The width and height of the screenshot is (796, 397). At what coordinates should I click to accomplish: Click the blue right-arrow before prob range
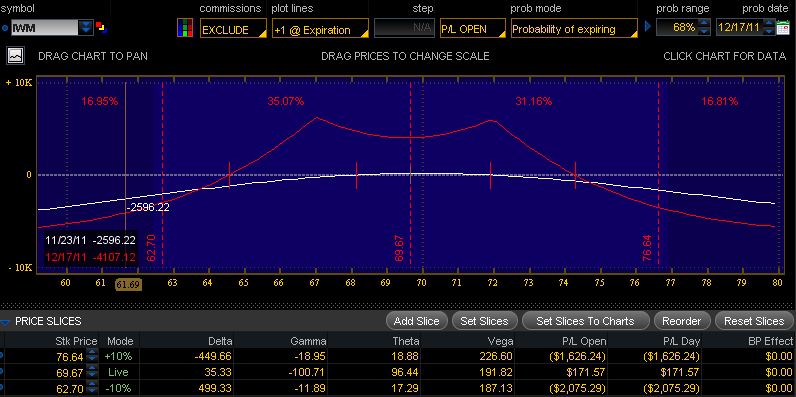tap(648, 26)
